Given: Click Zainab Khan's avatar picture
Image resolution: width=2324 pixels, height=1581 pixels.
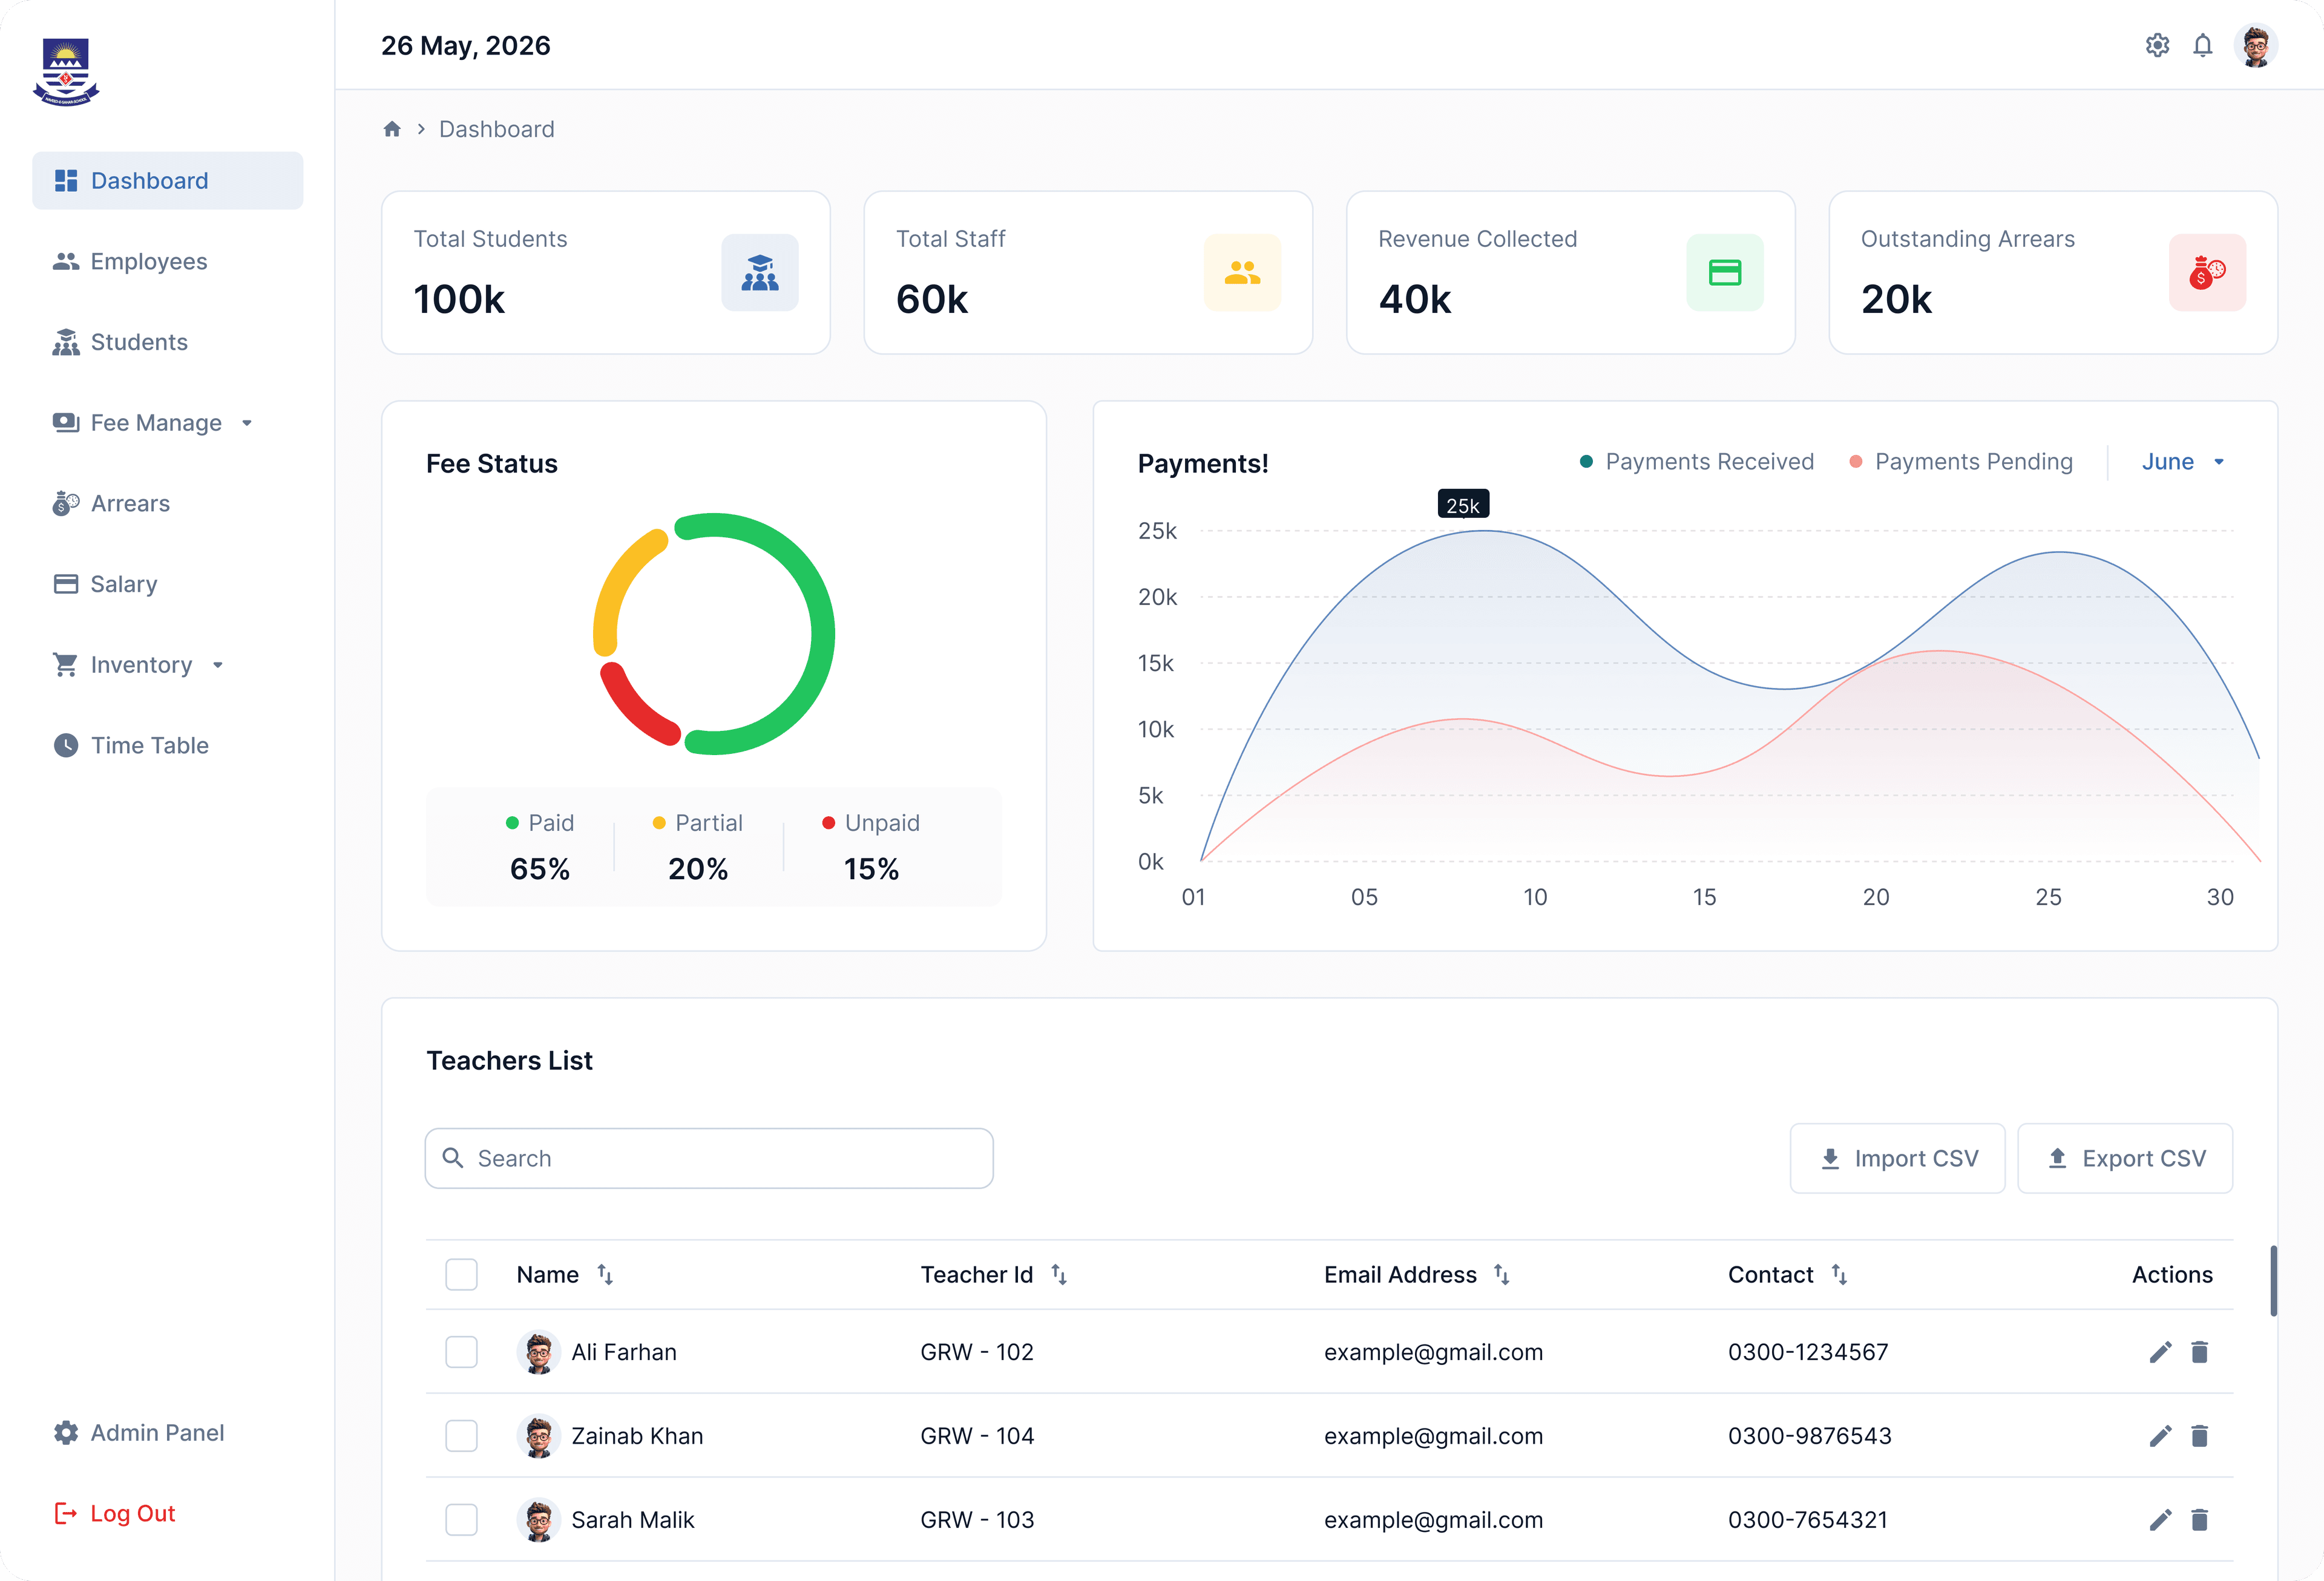Looking at the screenshot, I should click(539, 1436).
